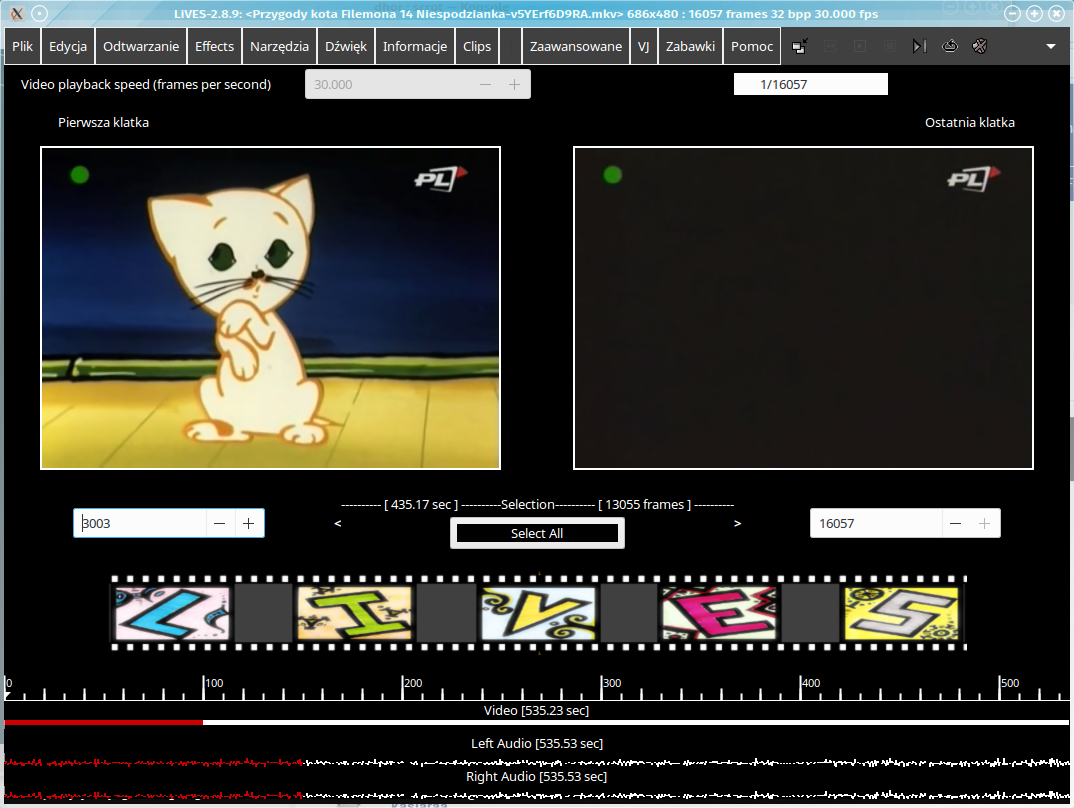Open the Pomoc menu
Viewport: 1074px width, 808px height.
click(x=752, y=46)
